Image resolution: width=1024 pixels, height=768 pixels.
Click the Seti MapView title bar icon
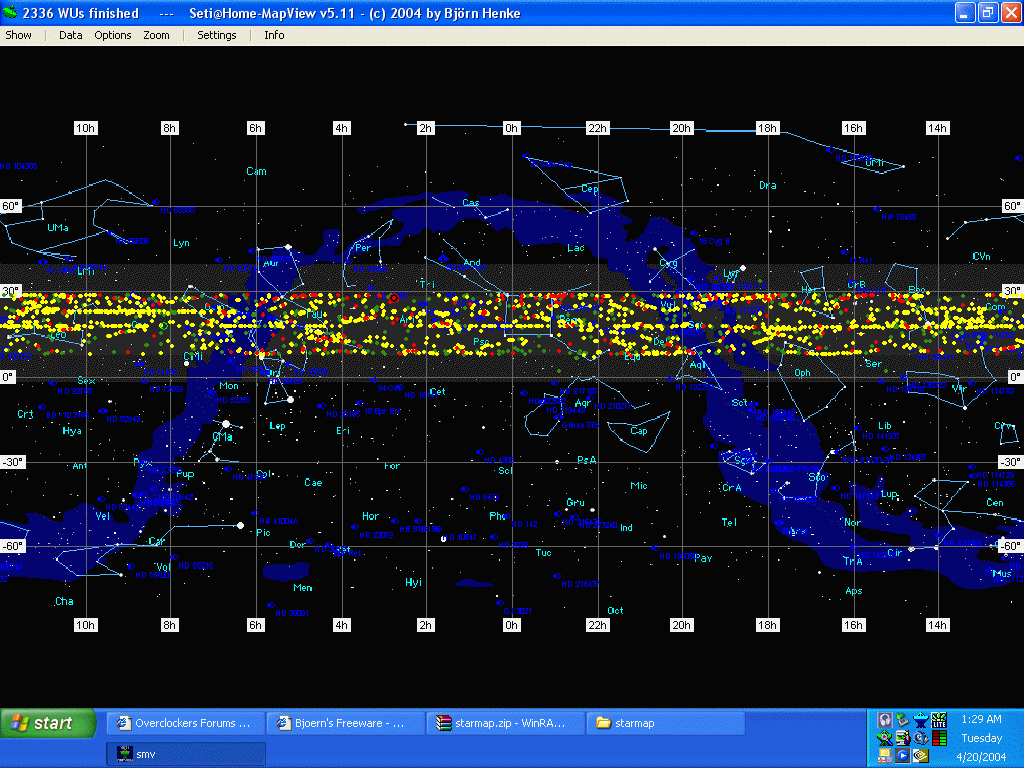(x=11, y=13)
